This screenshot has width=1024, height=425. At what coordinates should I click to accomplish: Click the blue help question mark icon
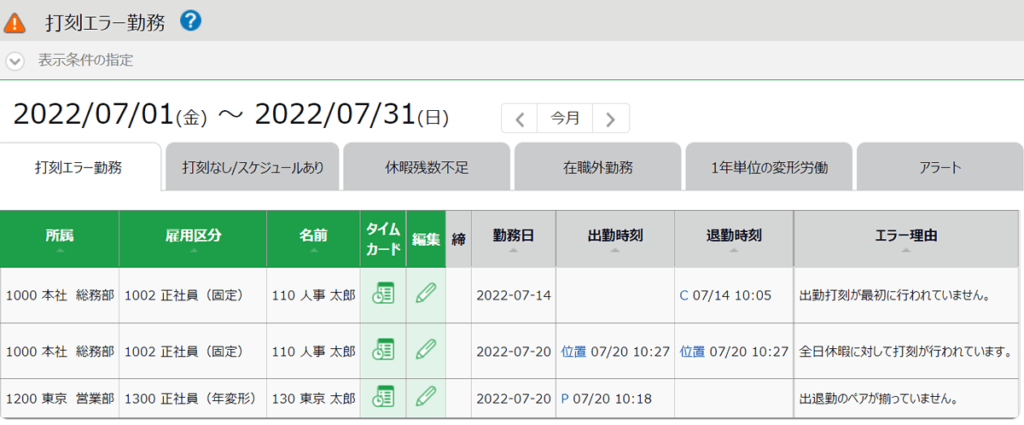tap(191, 20)
